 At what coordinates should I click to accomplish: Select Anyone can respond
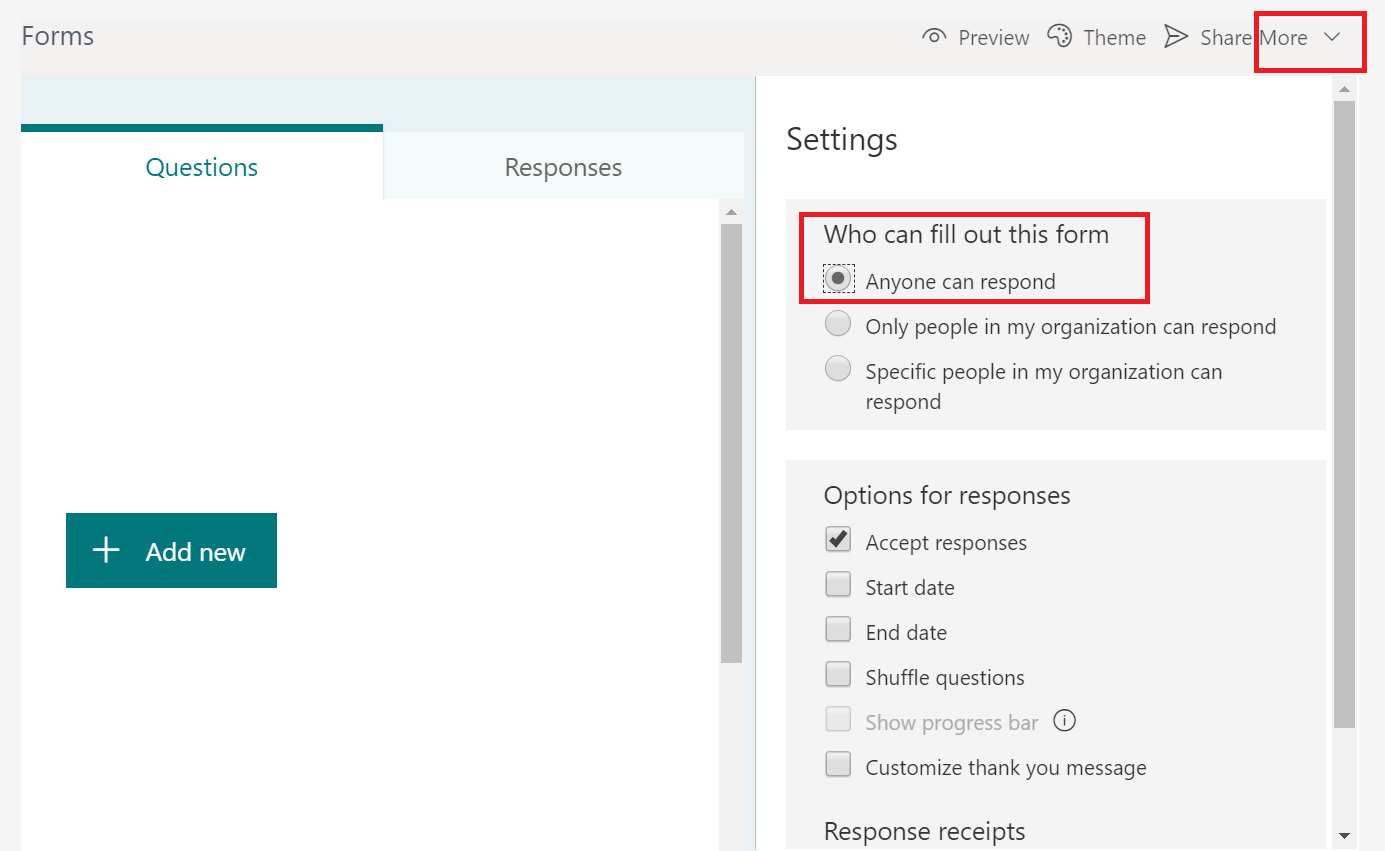tap(838, 279)
